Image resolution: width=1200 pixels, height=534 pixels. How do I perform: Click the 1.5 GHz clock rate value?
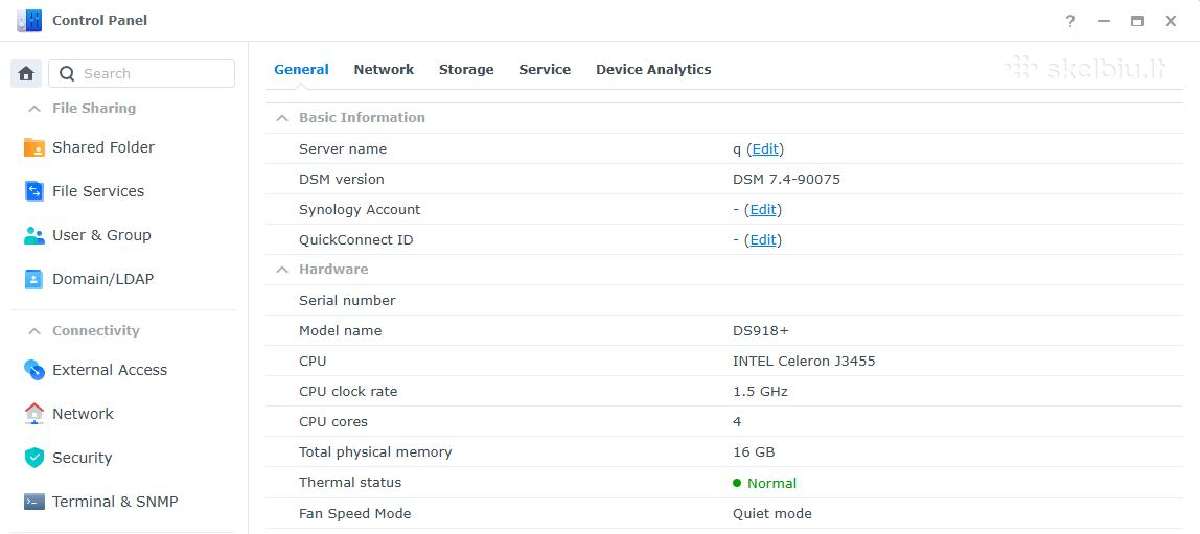(x=761, y=392)
